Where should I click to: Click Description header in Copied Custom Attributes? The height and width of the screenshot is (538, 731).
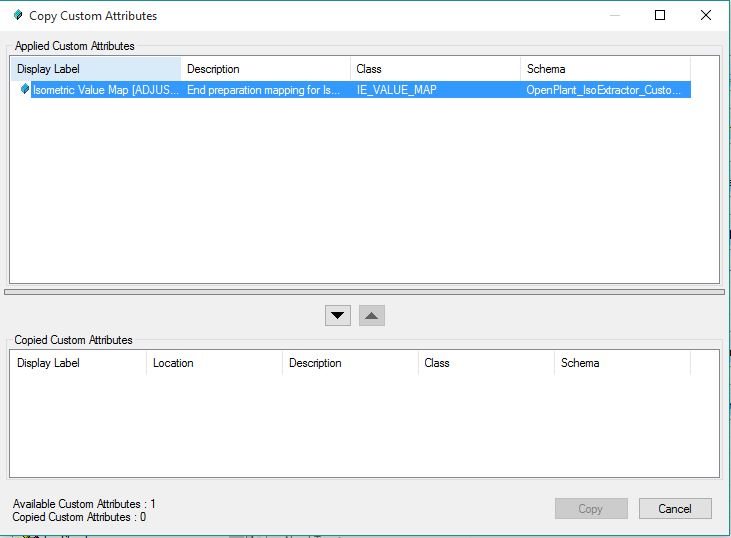pyautogui.click(x=350, y=363)
